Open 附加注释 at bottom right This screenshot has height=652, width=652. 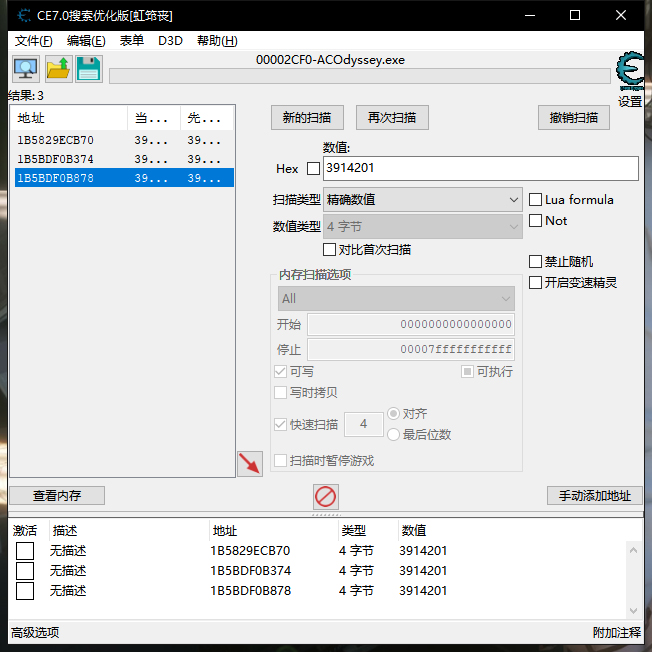(617, 632)
